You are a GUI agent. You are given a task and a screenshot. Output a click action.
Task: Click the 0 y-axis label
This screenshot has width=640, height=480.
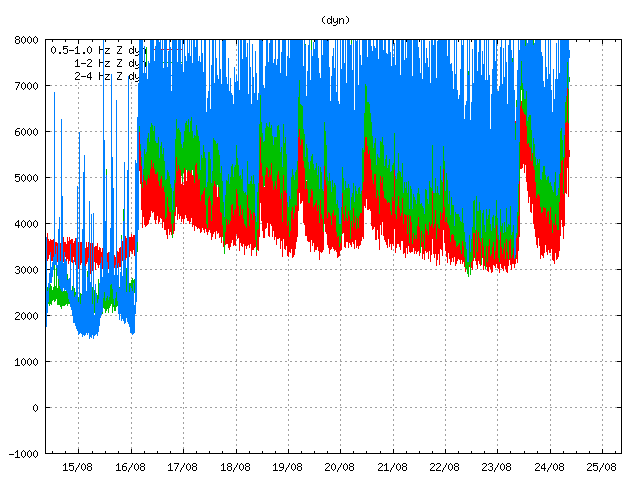click(x=35, y=408)
